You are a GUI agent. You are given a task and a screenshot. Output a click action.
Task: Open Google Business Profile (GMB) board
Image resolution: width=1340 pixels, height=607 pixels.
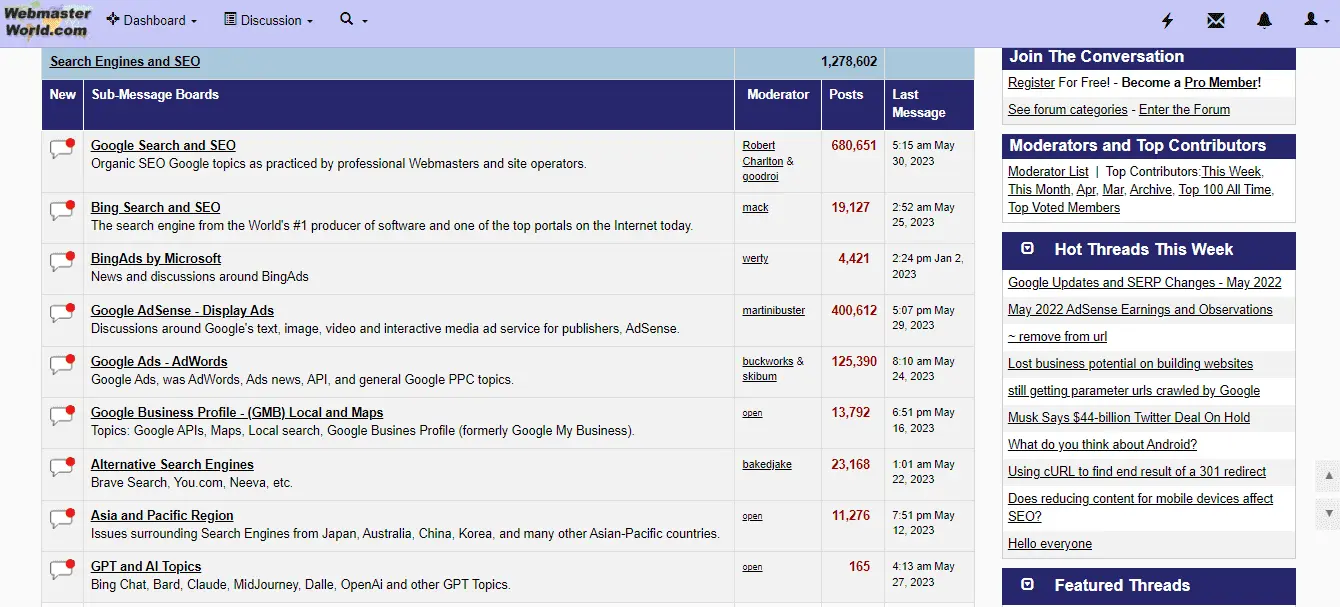pos(237,413)
